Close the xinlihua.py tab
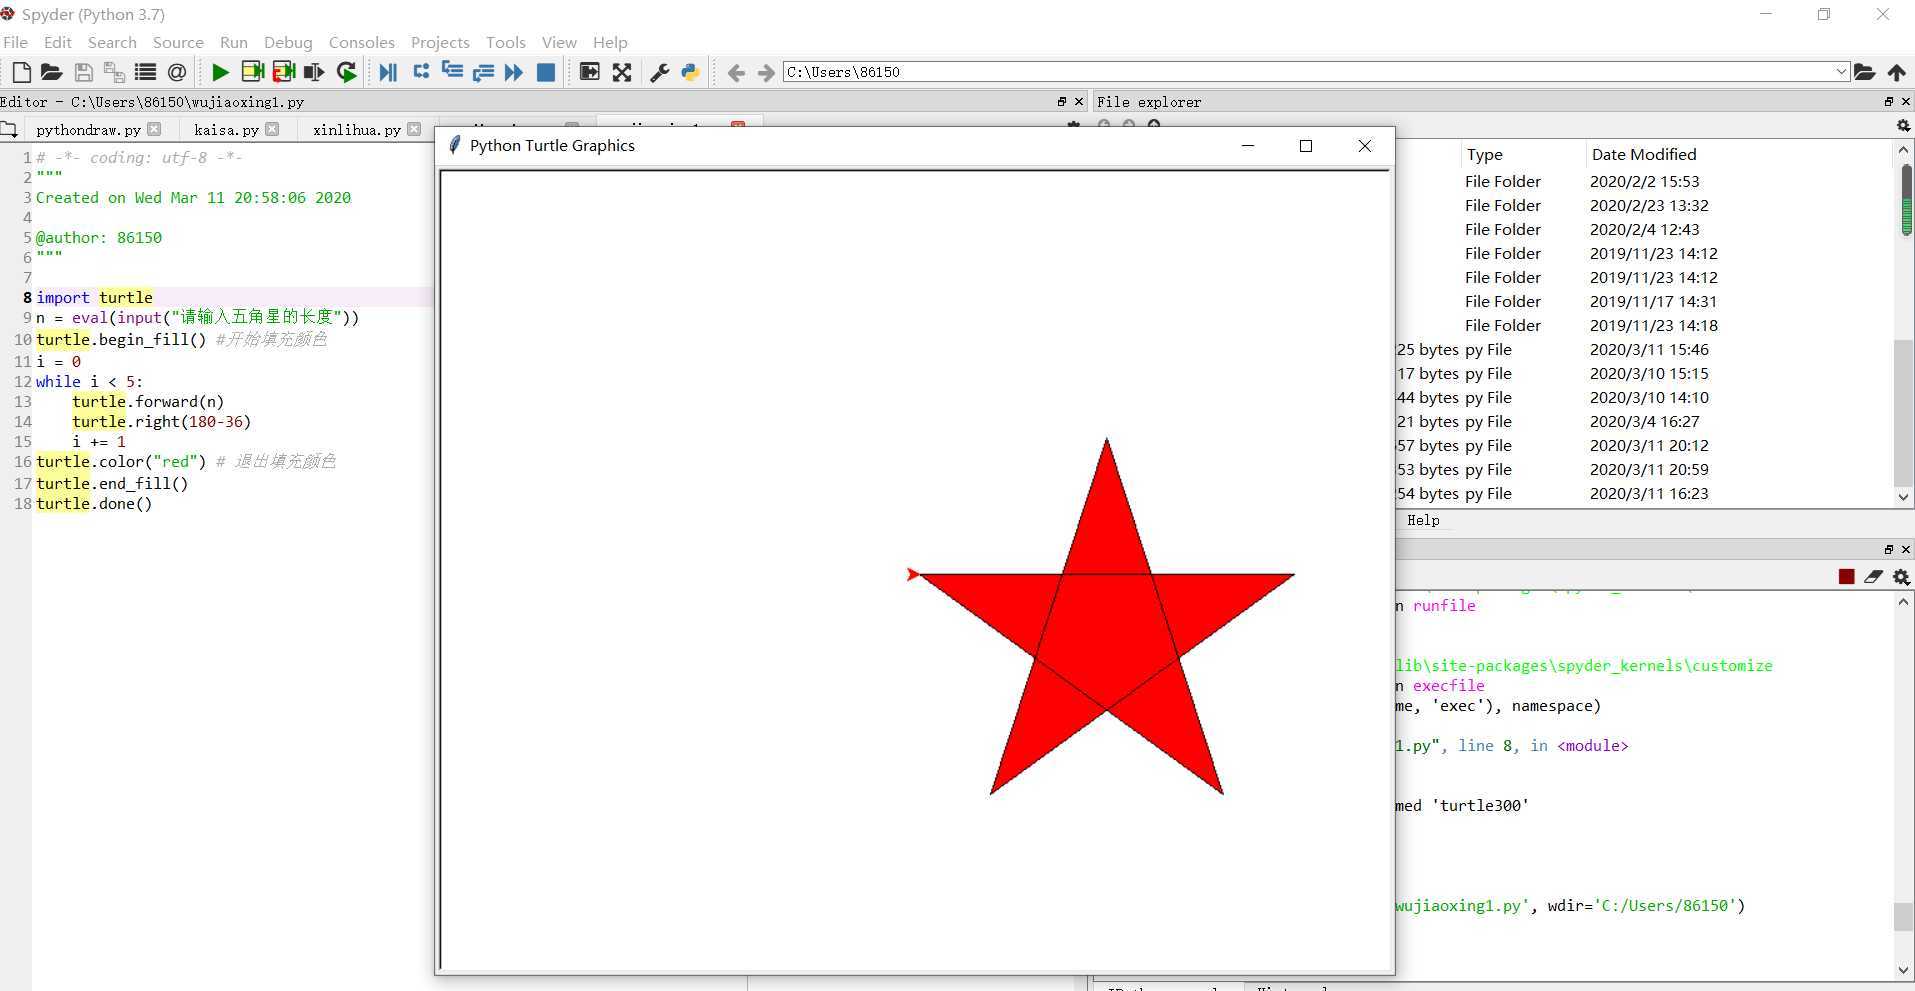The height and width of the screenshot is (991, 1915). 414,129
